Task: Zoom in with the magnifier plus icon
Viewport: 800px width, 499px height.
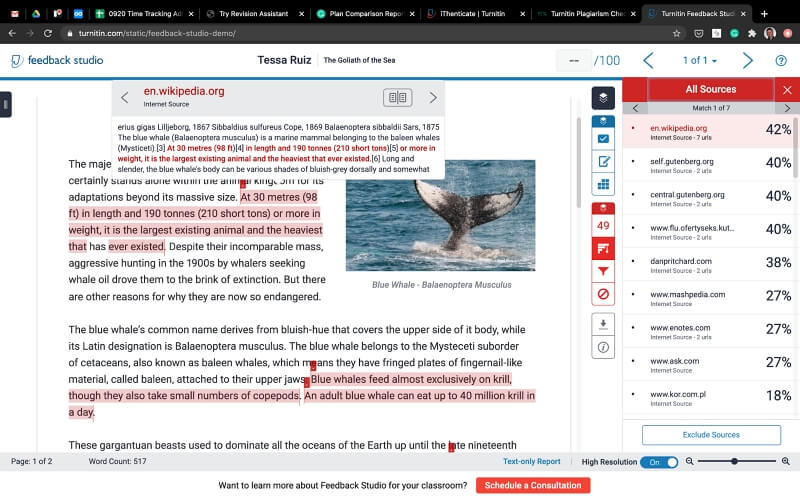Action: [786, 461]
